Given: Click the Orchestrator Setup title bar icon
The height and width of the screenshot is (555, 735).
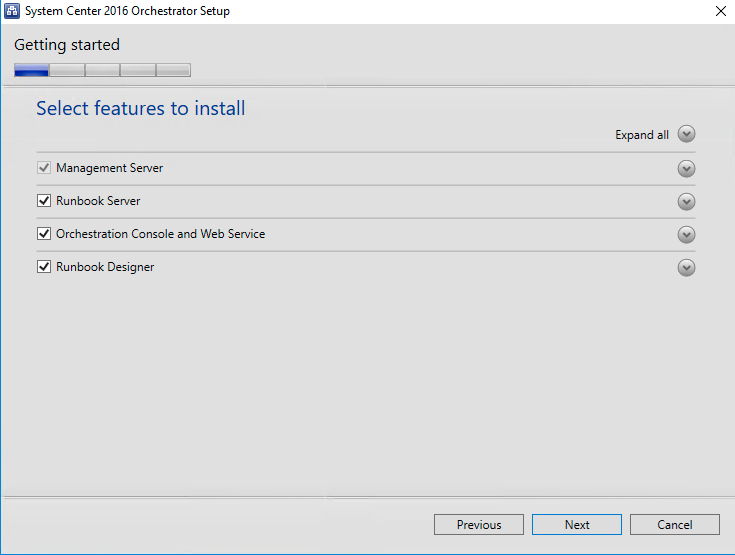Looking at the screenshot, I should (x=13, y=11).
